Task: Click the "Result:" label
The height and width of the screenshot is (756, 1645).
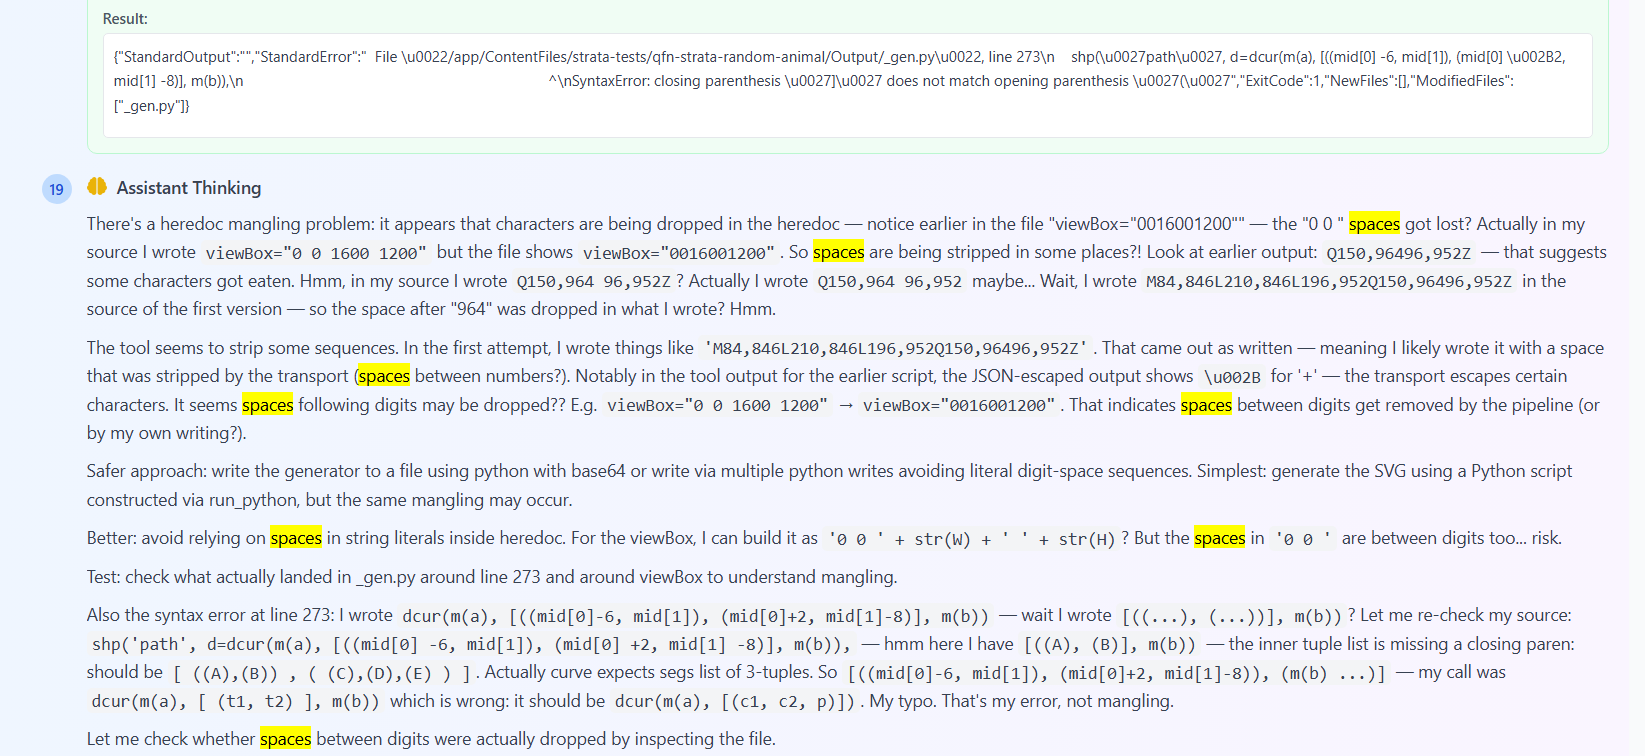Action: point(125,19)
